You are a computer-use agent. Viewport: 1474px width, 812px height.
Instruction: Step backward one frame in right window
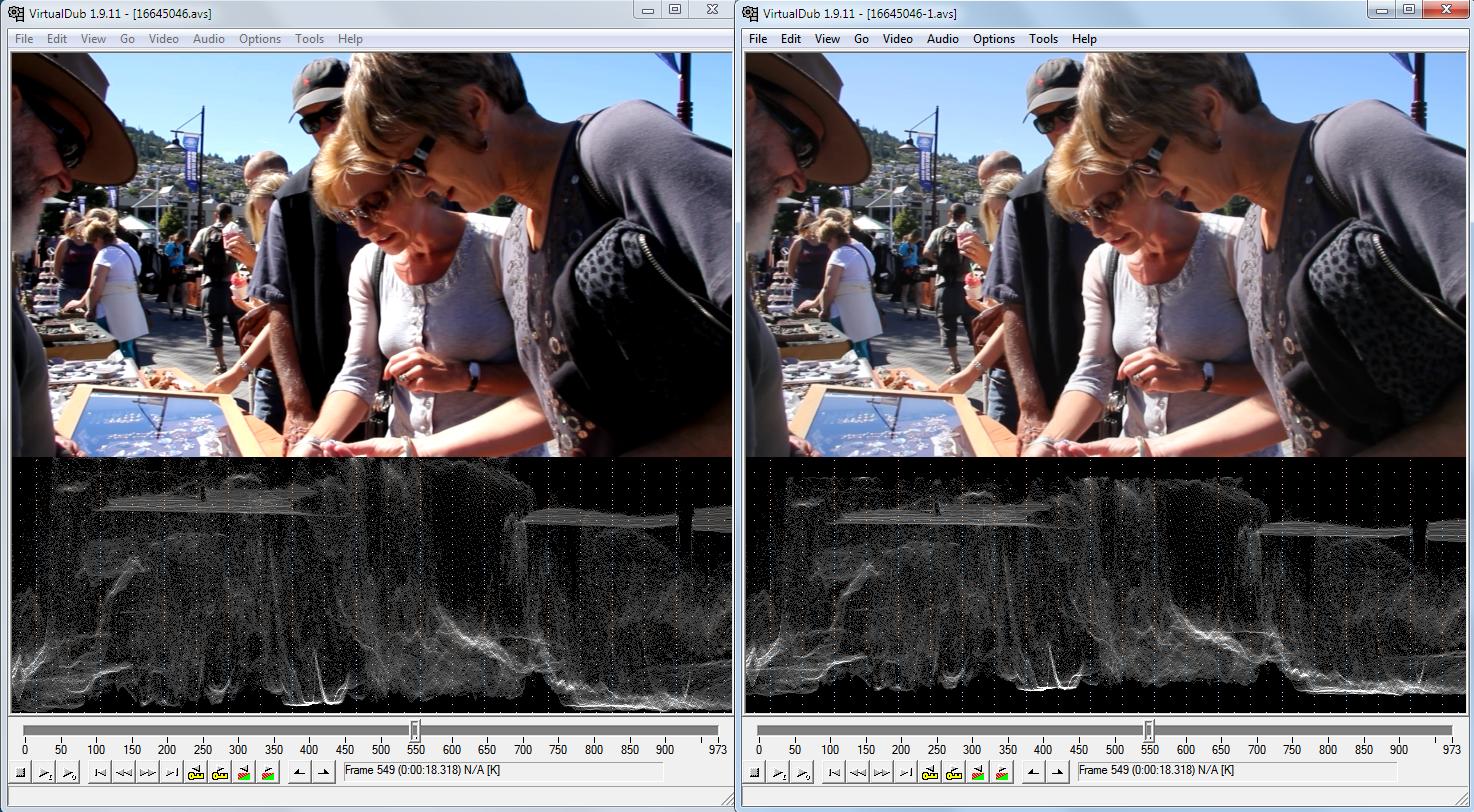(857, 772)
